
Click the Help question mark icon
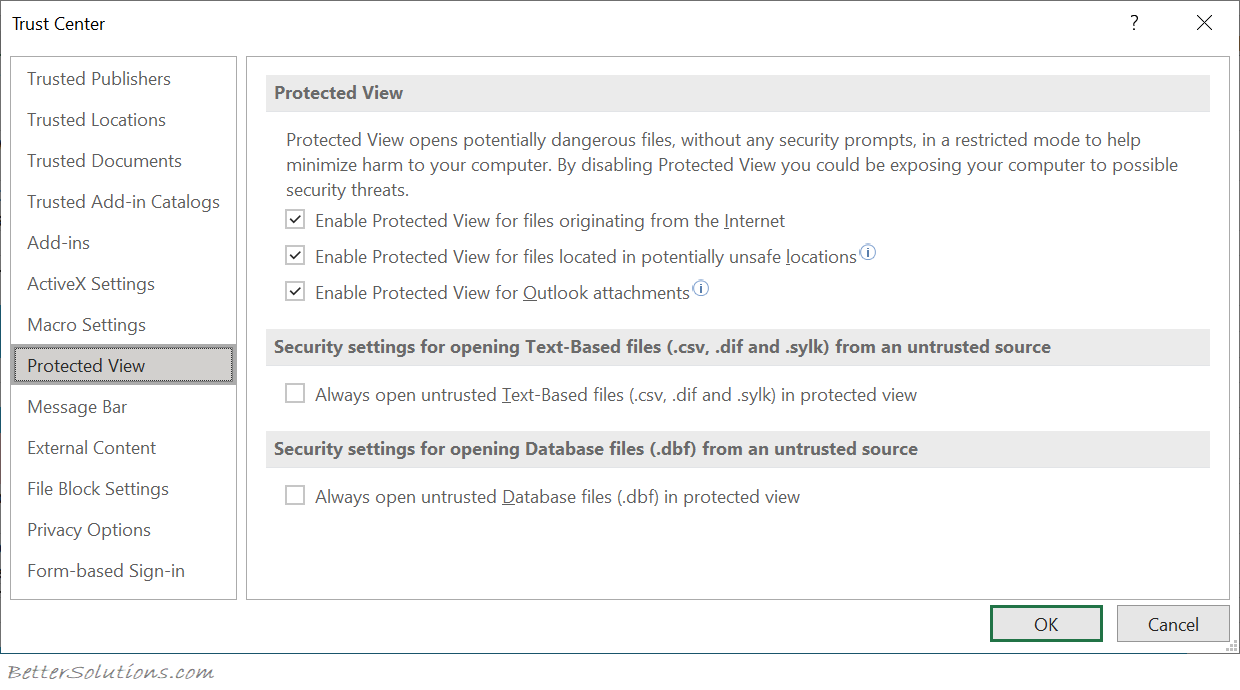tap(1134, 23)
